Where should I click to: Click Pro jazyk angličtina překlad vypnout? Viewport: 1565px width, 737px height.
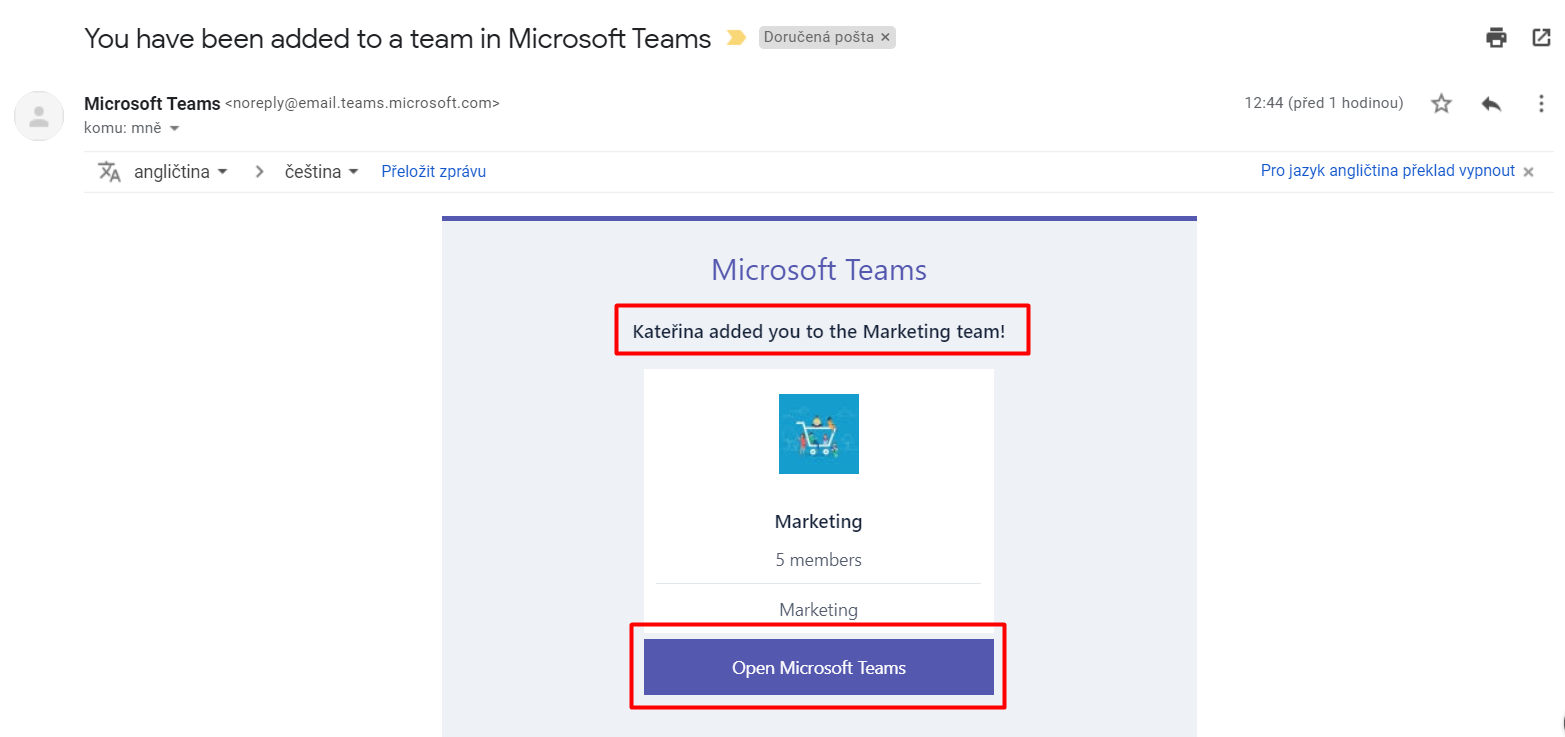[x=1388, y=171]
